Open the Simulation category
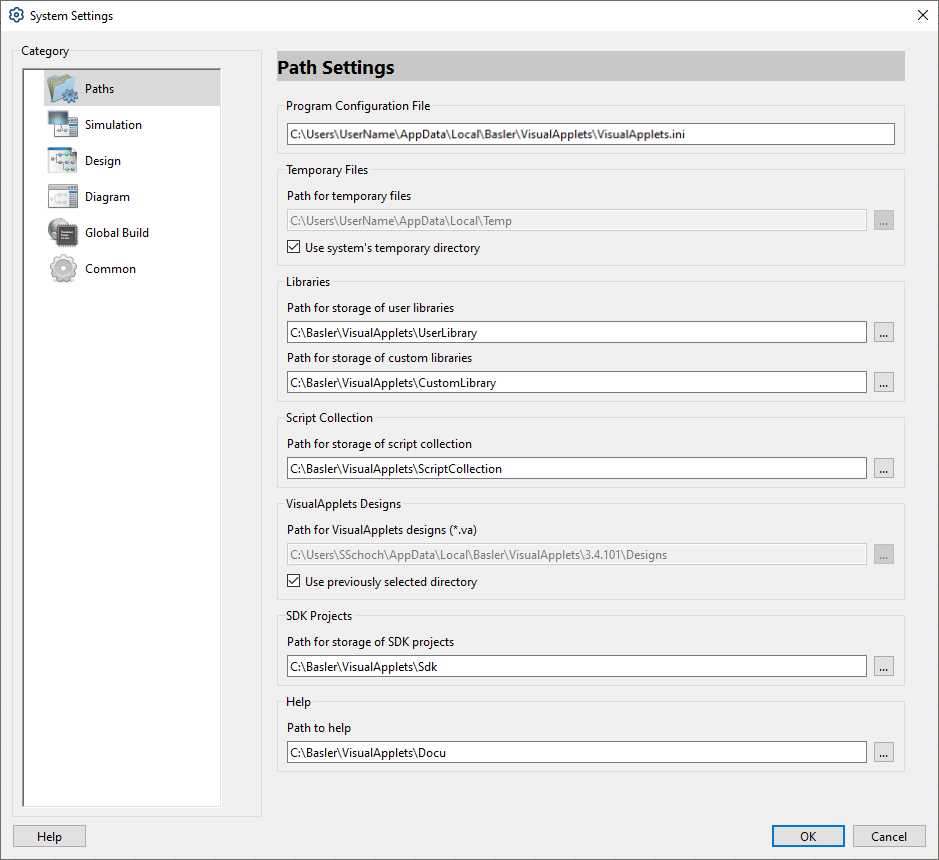 point(113,125)
